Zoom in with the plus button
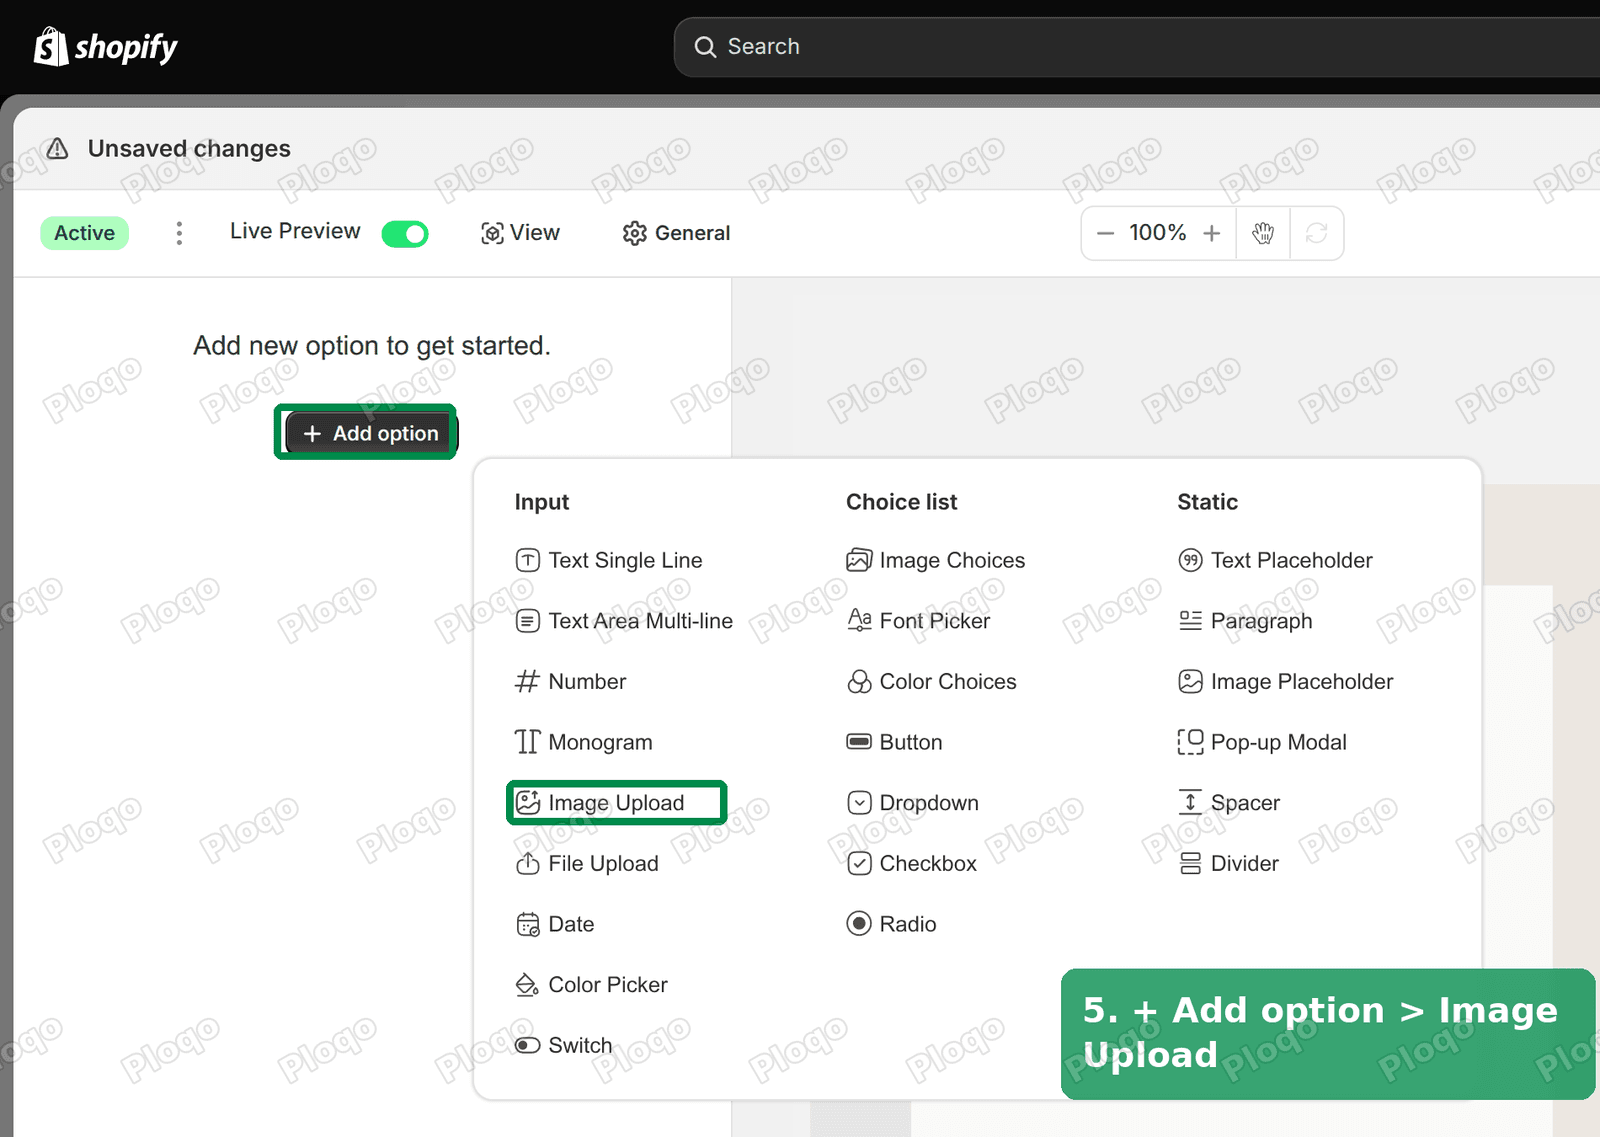The height and width of the screenshot is (1137, 1600). pos(1212,233)
